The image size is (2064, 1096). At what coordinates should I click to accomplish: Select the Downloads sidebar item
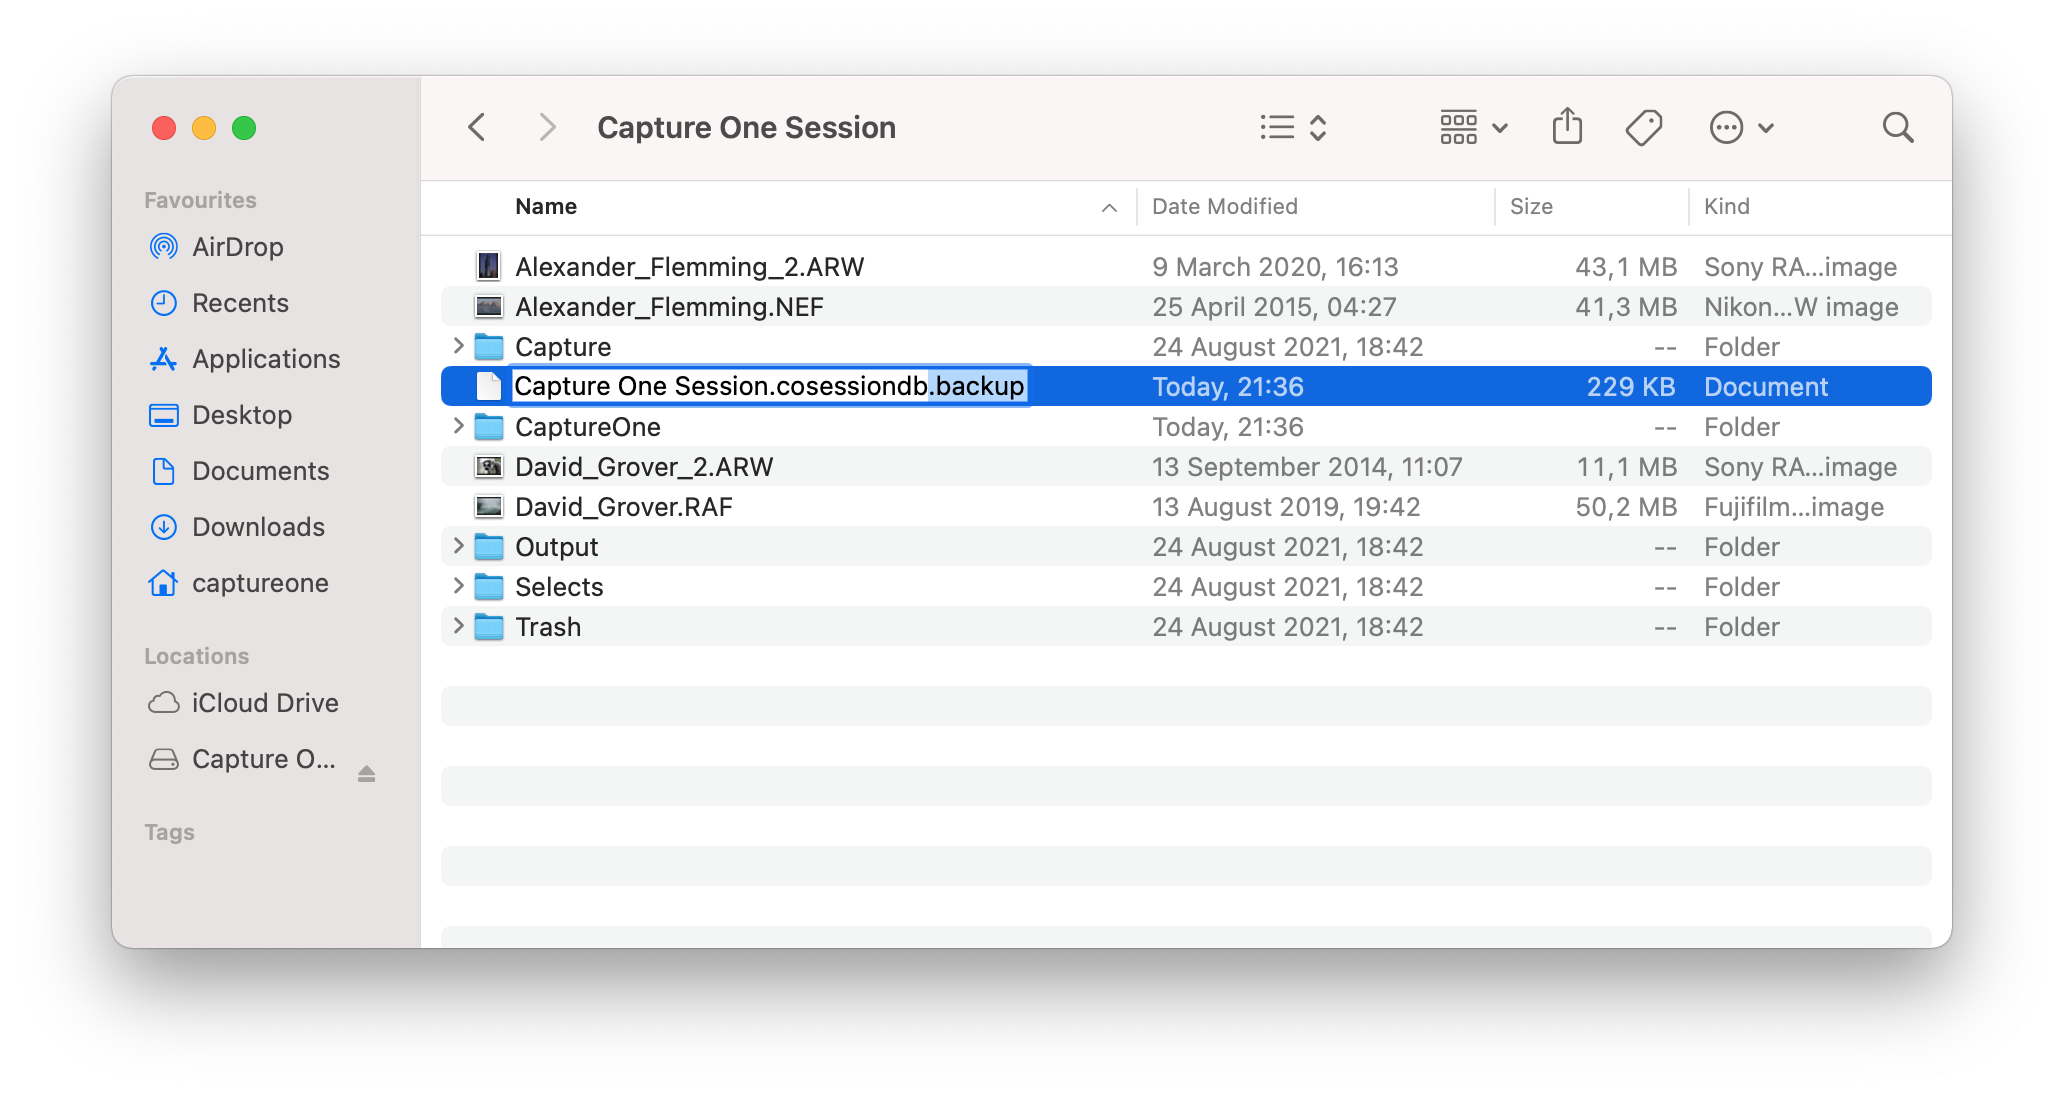coord(258,527)
